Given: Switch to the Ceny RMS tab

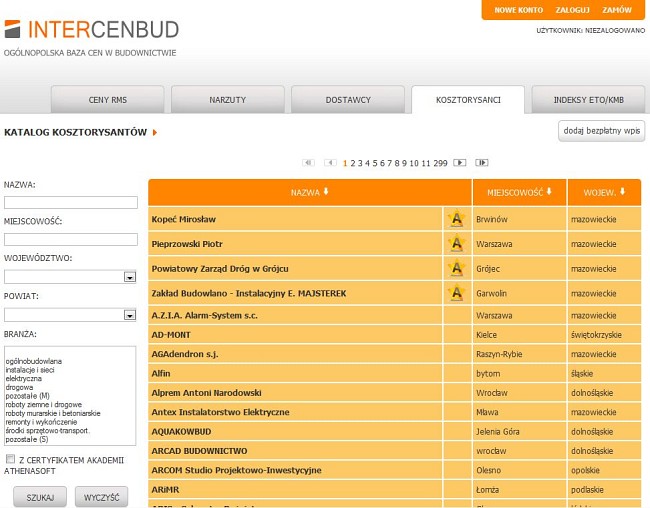Looking at the screenshot, I should 107,100.
